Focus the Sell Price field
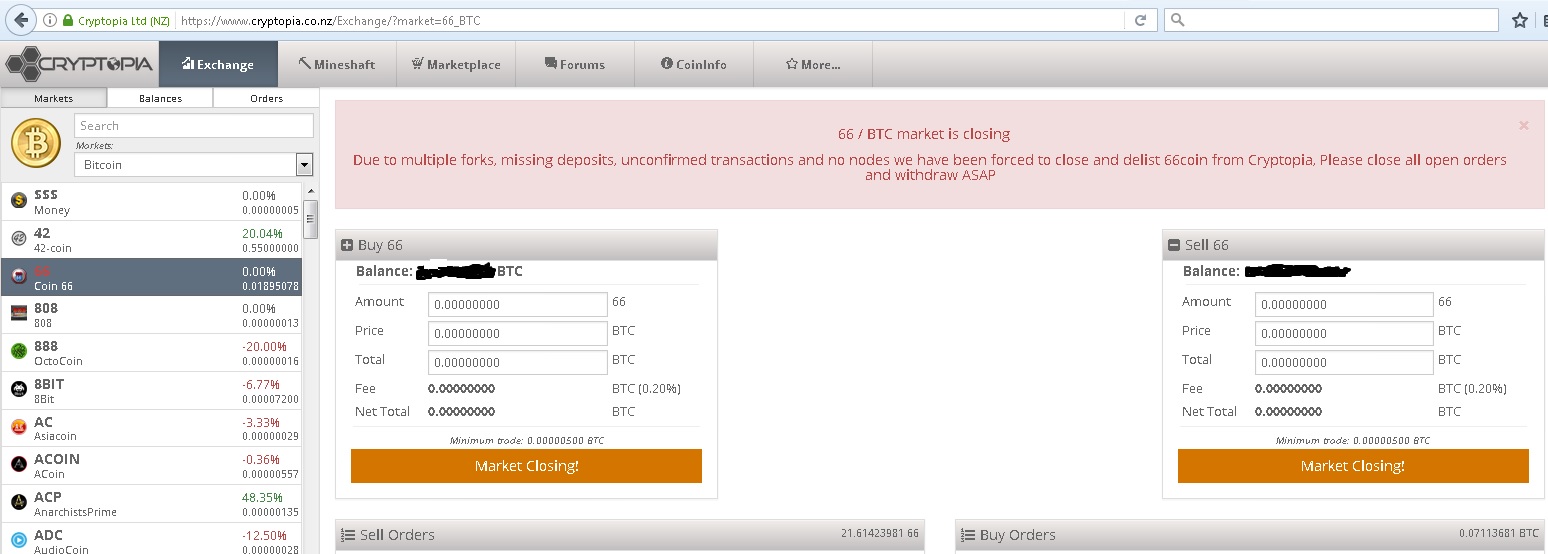Viewport: 1548px width, 554px height. tap(1344, 333)
